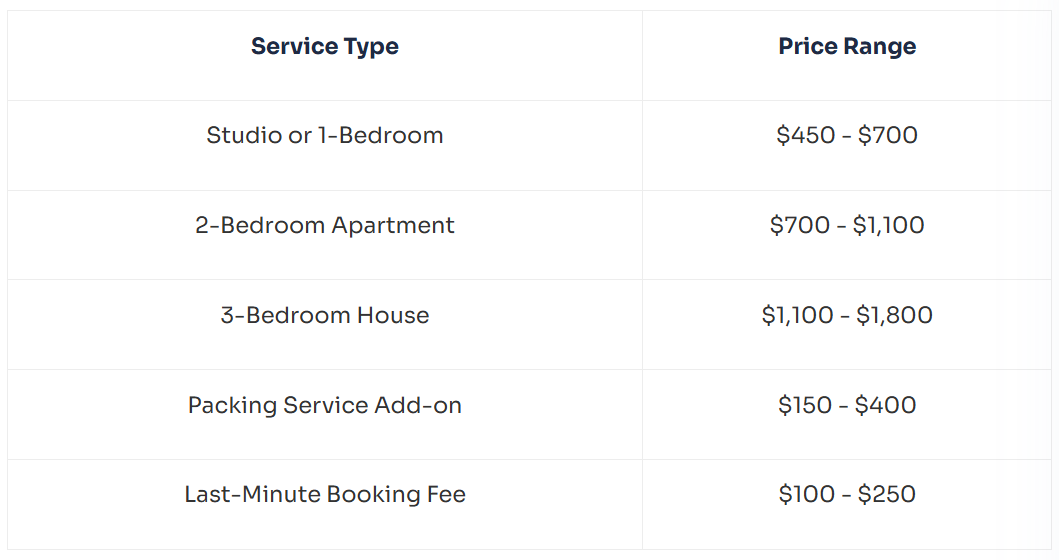Image resolution: width=1059 pixels, height=560 pixels.
Task: Click the $1,100 - $1,800 price range
Action: click(847, 315)
